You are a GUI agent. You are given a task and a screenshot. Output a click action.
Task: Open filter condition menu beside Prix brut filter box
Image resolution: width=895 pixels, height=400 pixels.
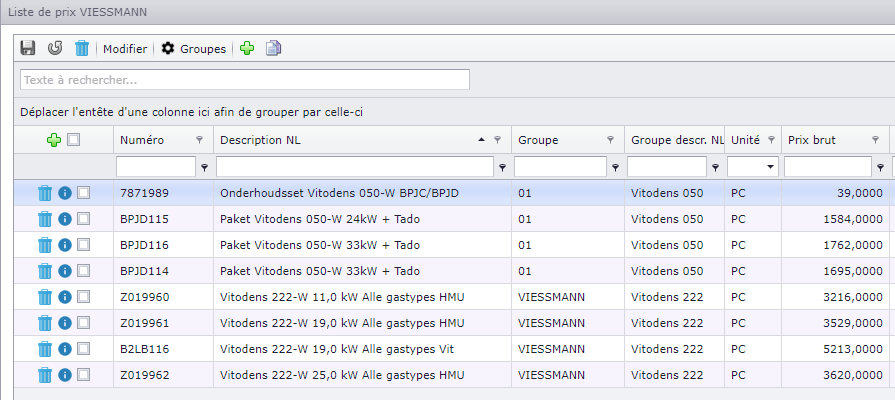click(x=881, y=168)
